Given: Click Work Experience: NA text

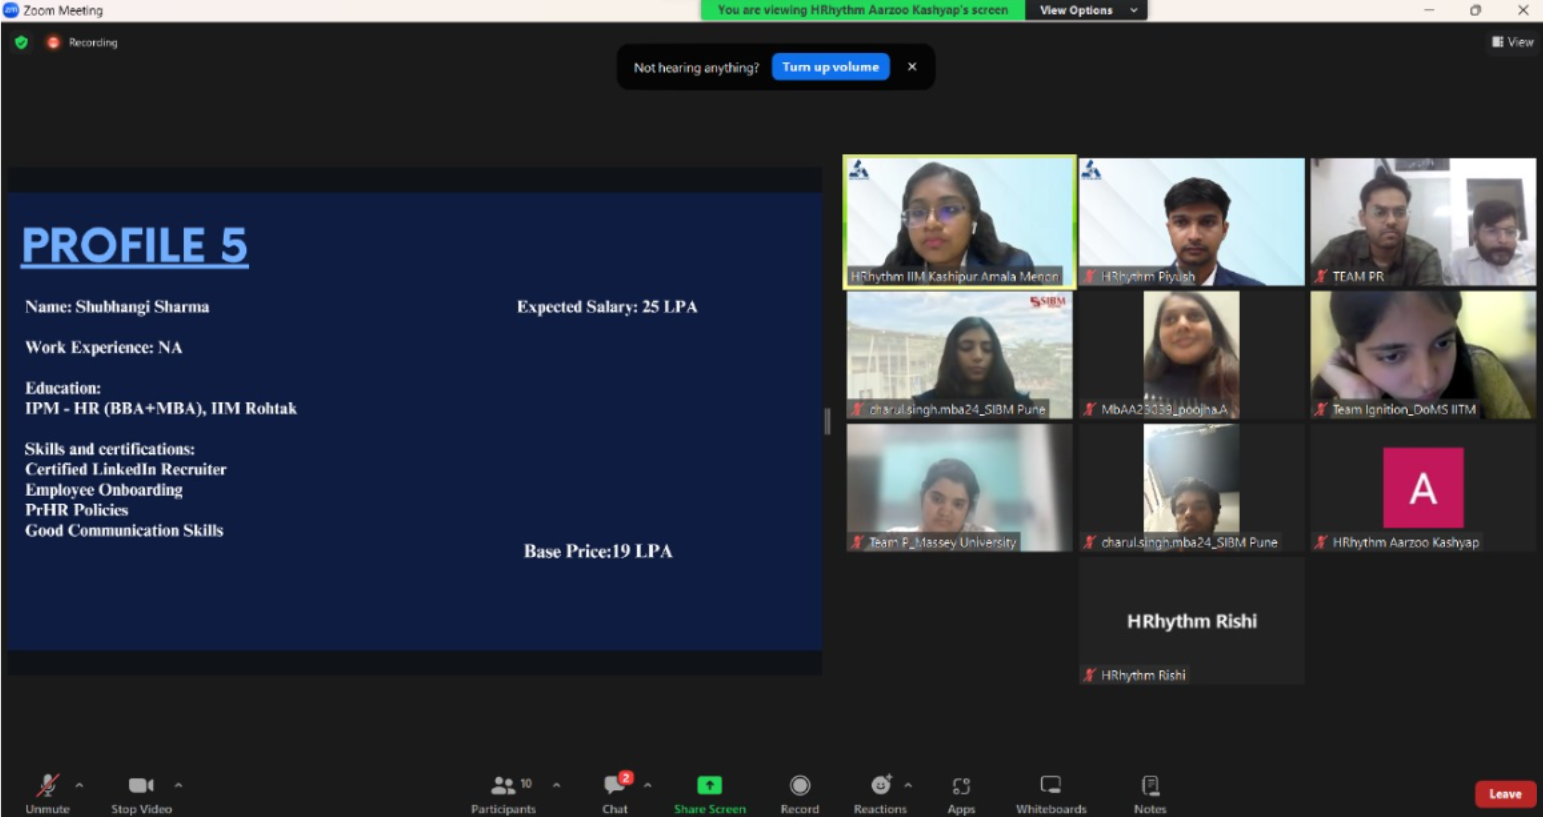Looking at the screenshot, I should pos(104,347).
